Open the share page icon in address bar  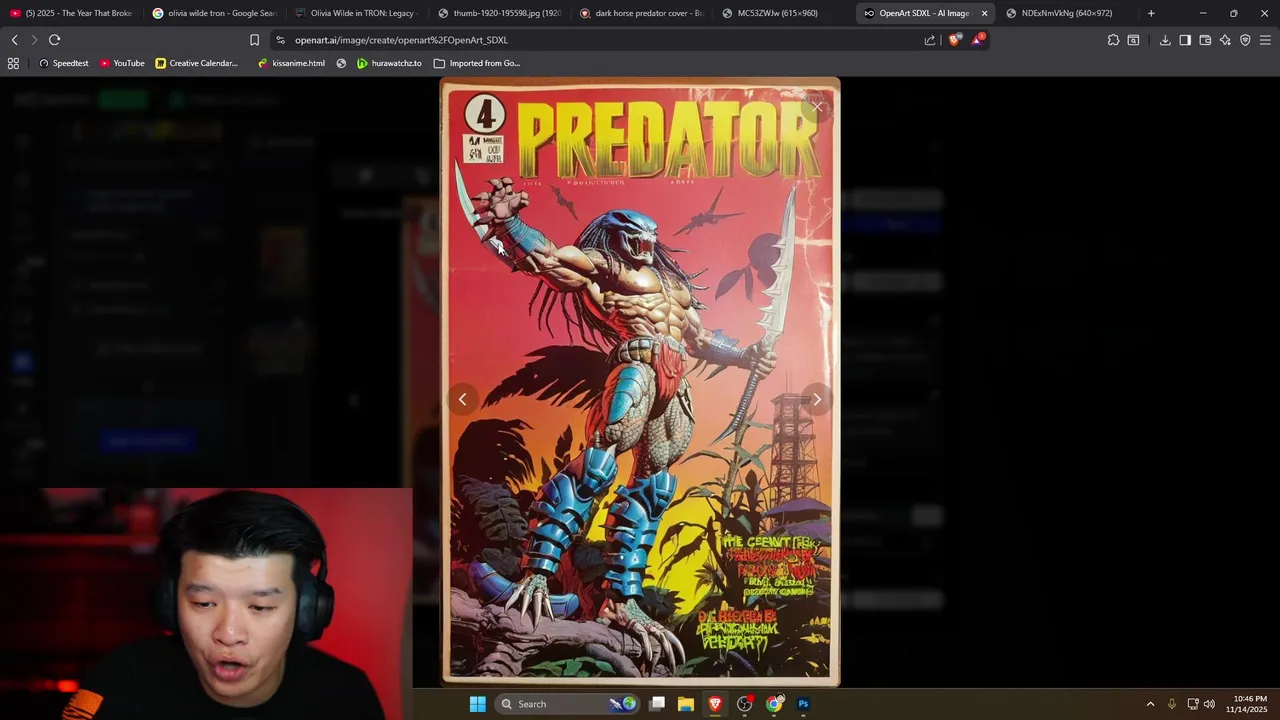[930, 40]
